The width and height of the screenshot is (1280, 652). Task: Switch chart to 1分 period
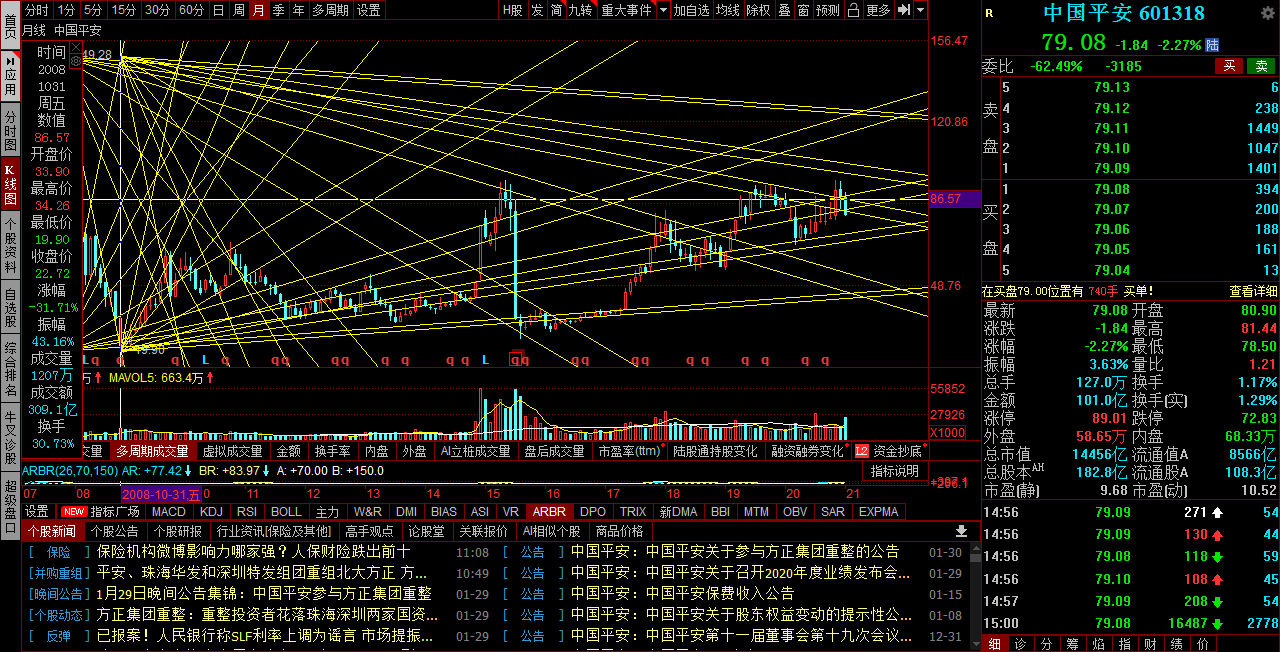(66, 10)
